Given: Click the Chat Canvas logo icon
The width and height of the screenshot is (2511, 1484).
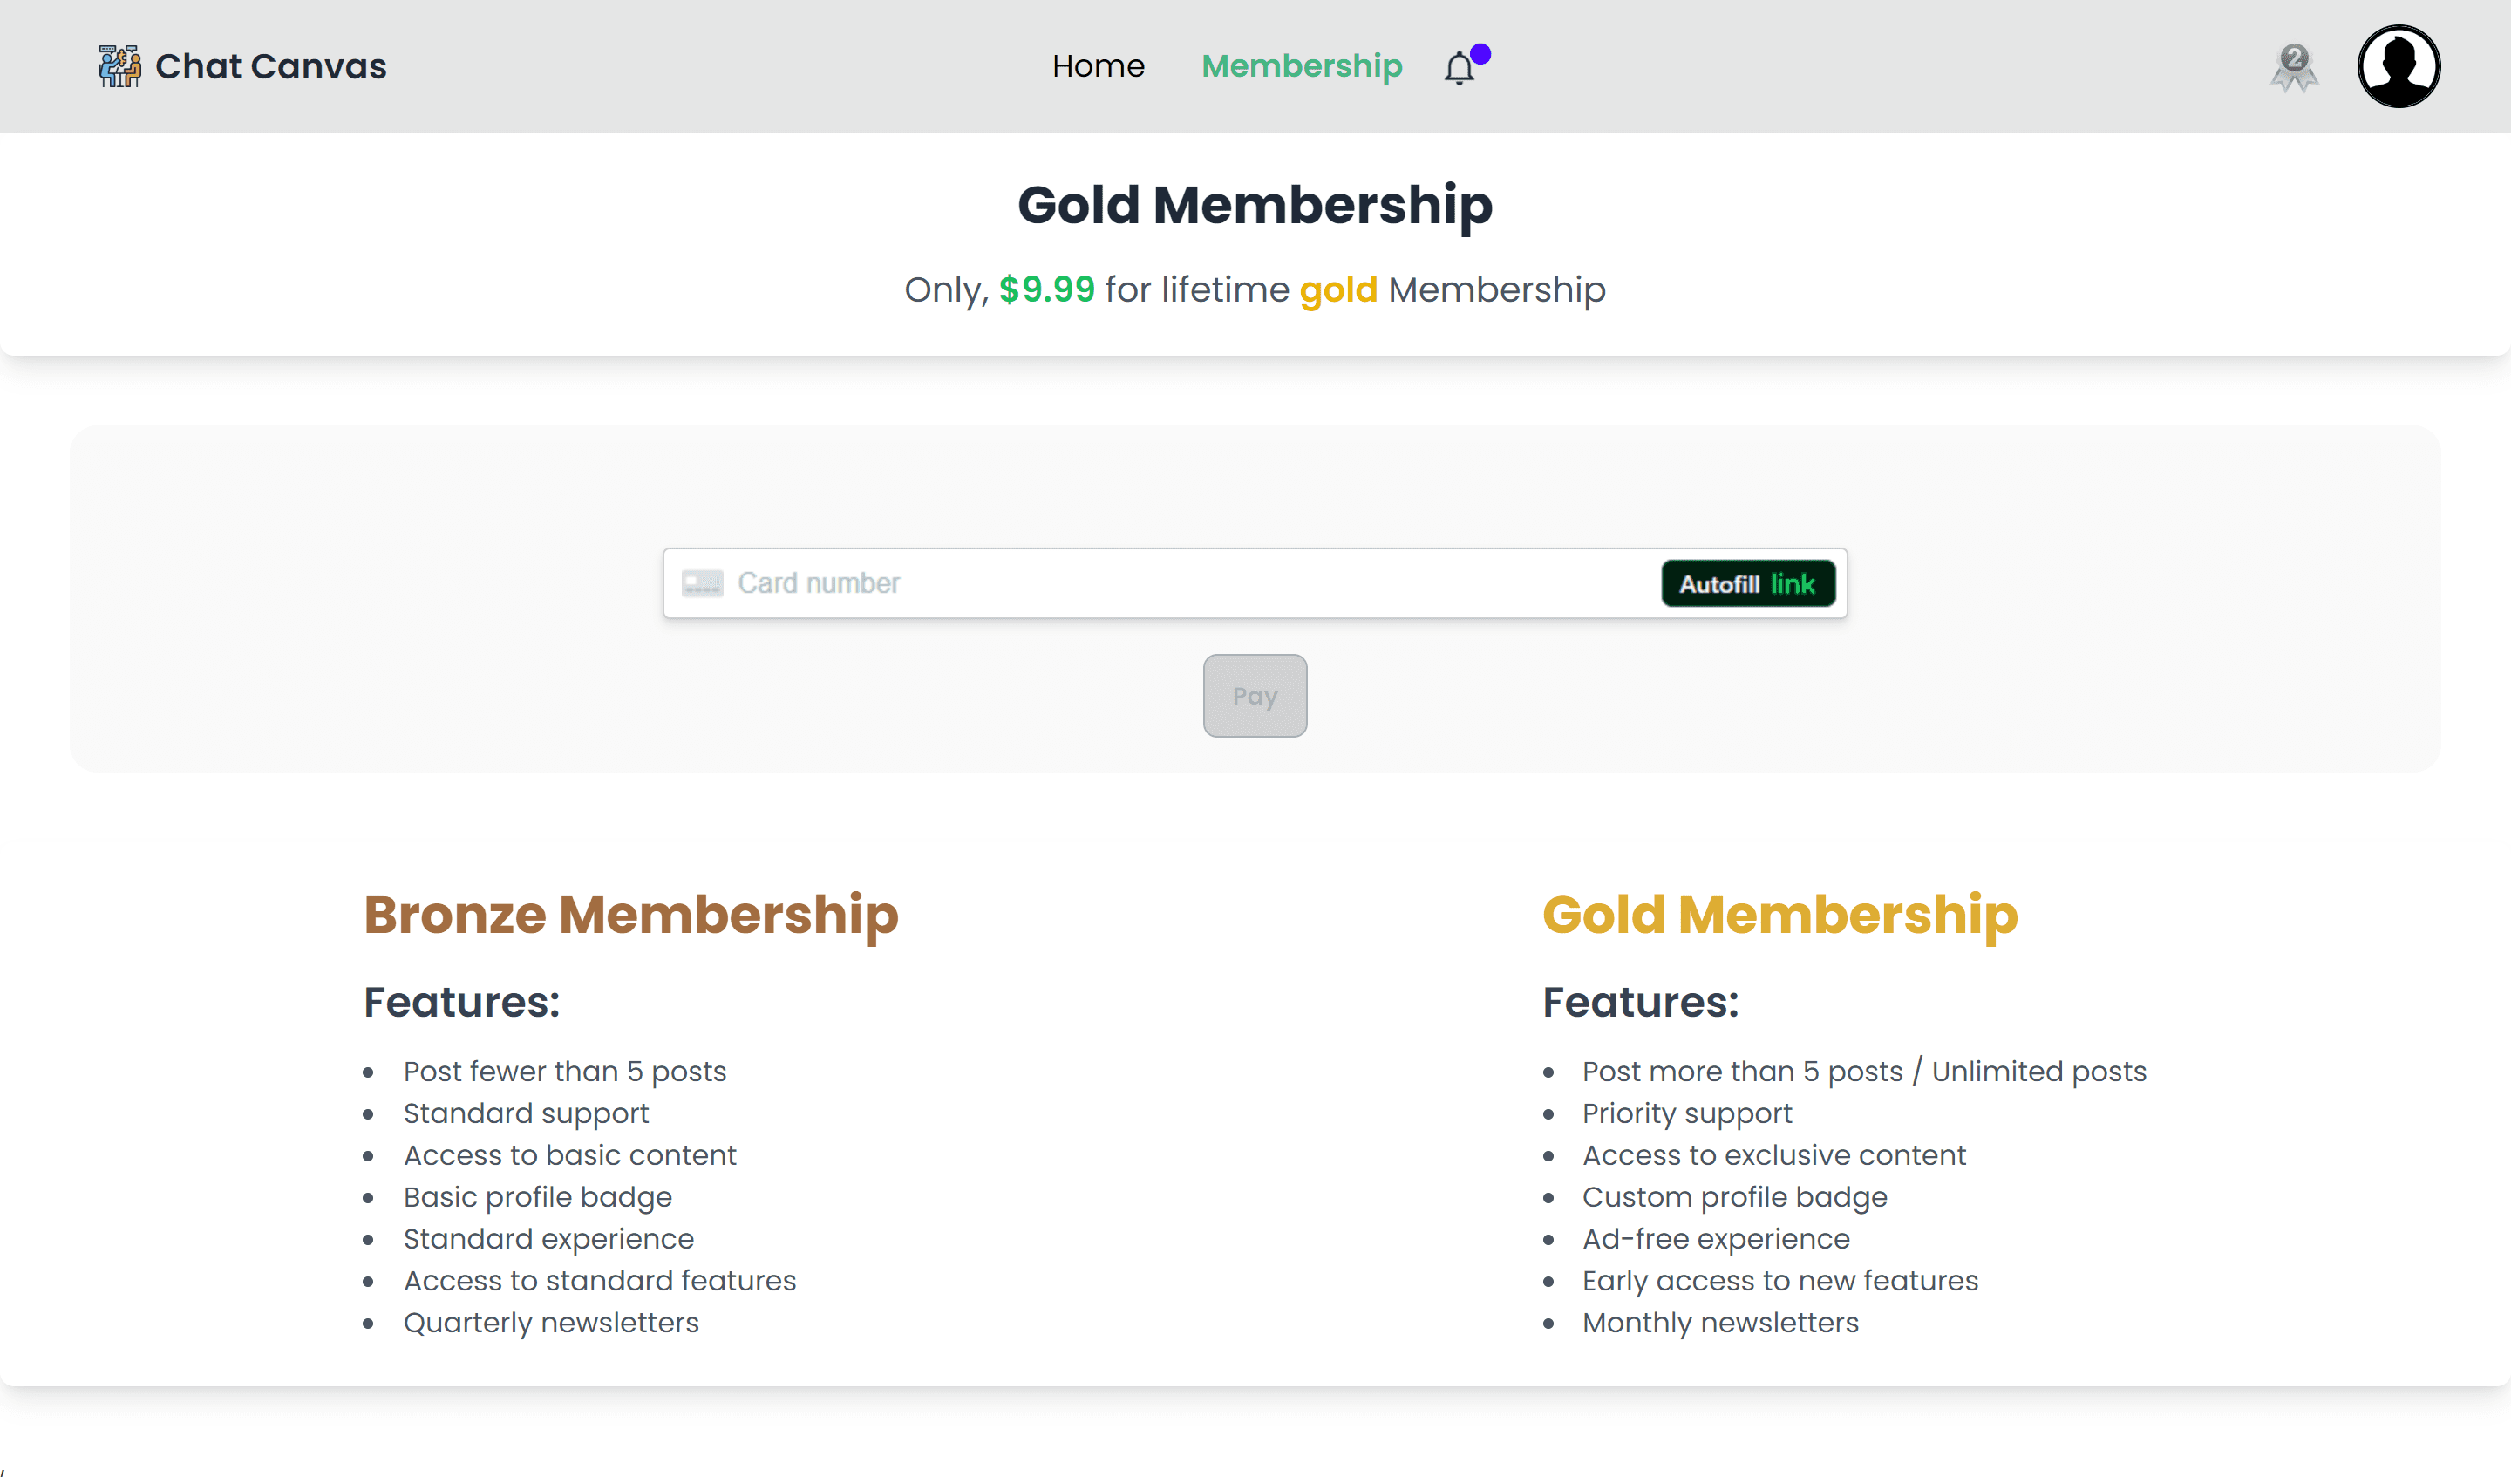Looking at the screenshot, I should click(120, 66).
